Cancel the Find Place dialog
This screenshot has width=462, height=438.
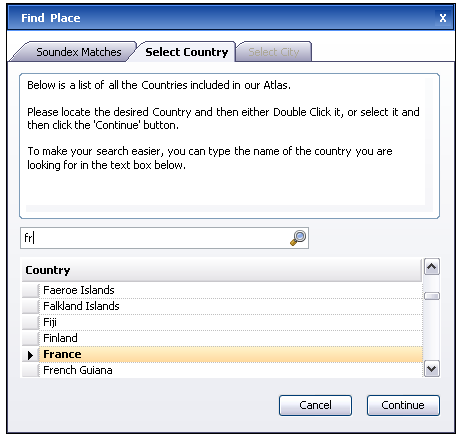pyautogui.click(x=315, y=405)
